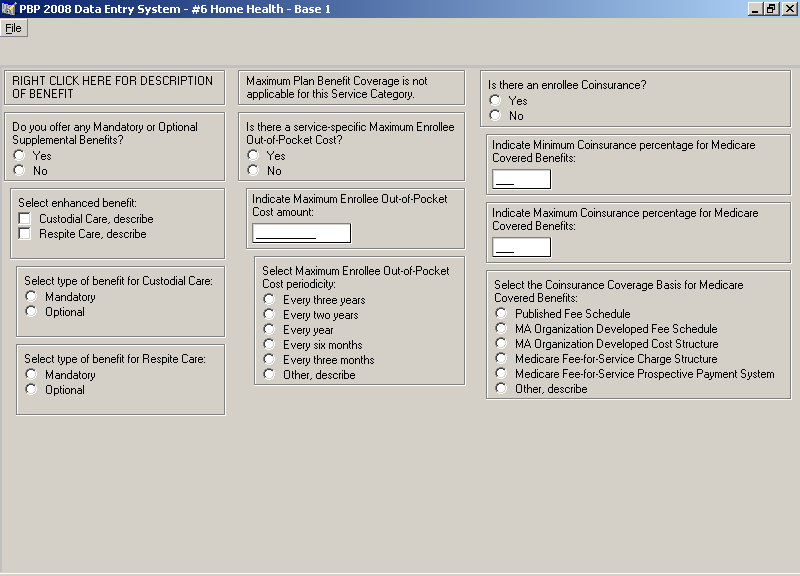Select Yes for Mandatory or Optional Supplemental Benefits
Viewport: 800px width, 576px height.
point(19,155)
